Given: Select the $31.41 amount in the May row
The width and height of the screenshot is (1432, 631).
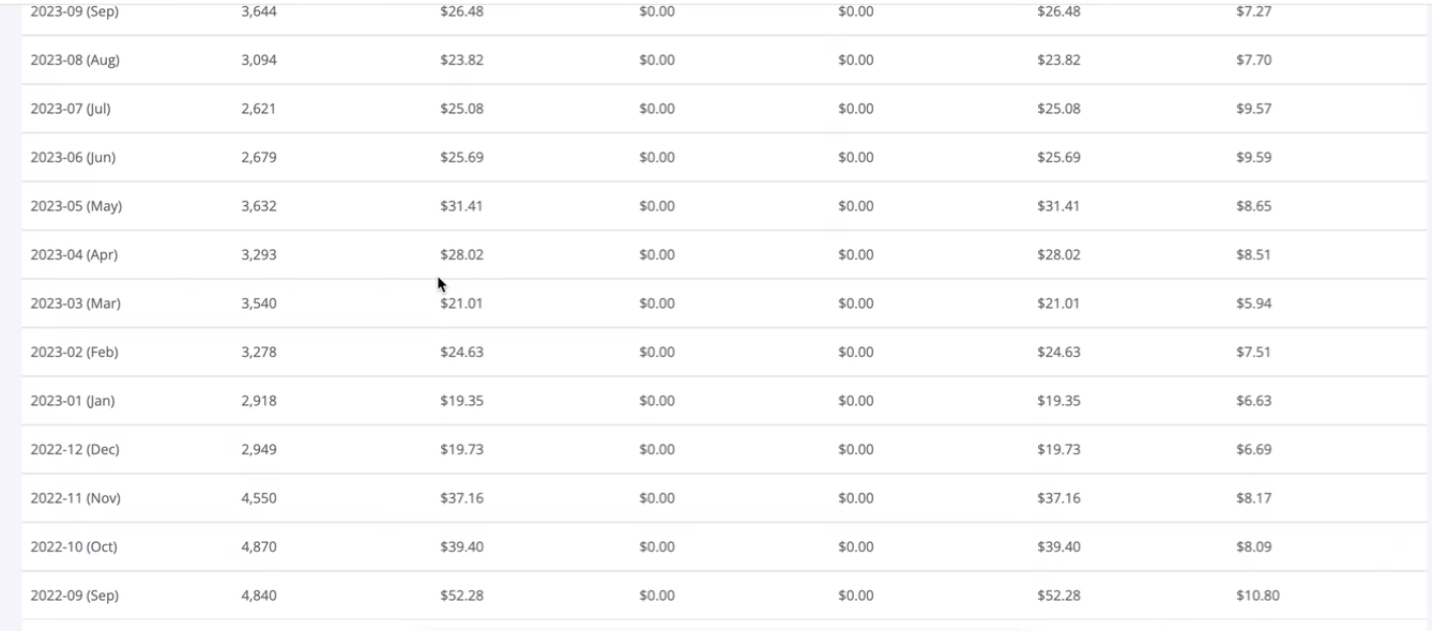Looking at the screenshot, I should pos(462,207).
